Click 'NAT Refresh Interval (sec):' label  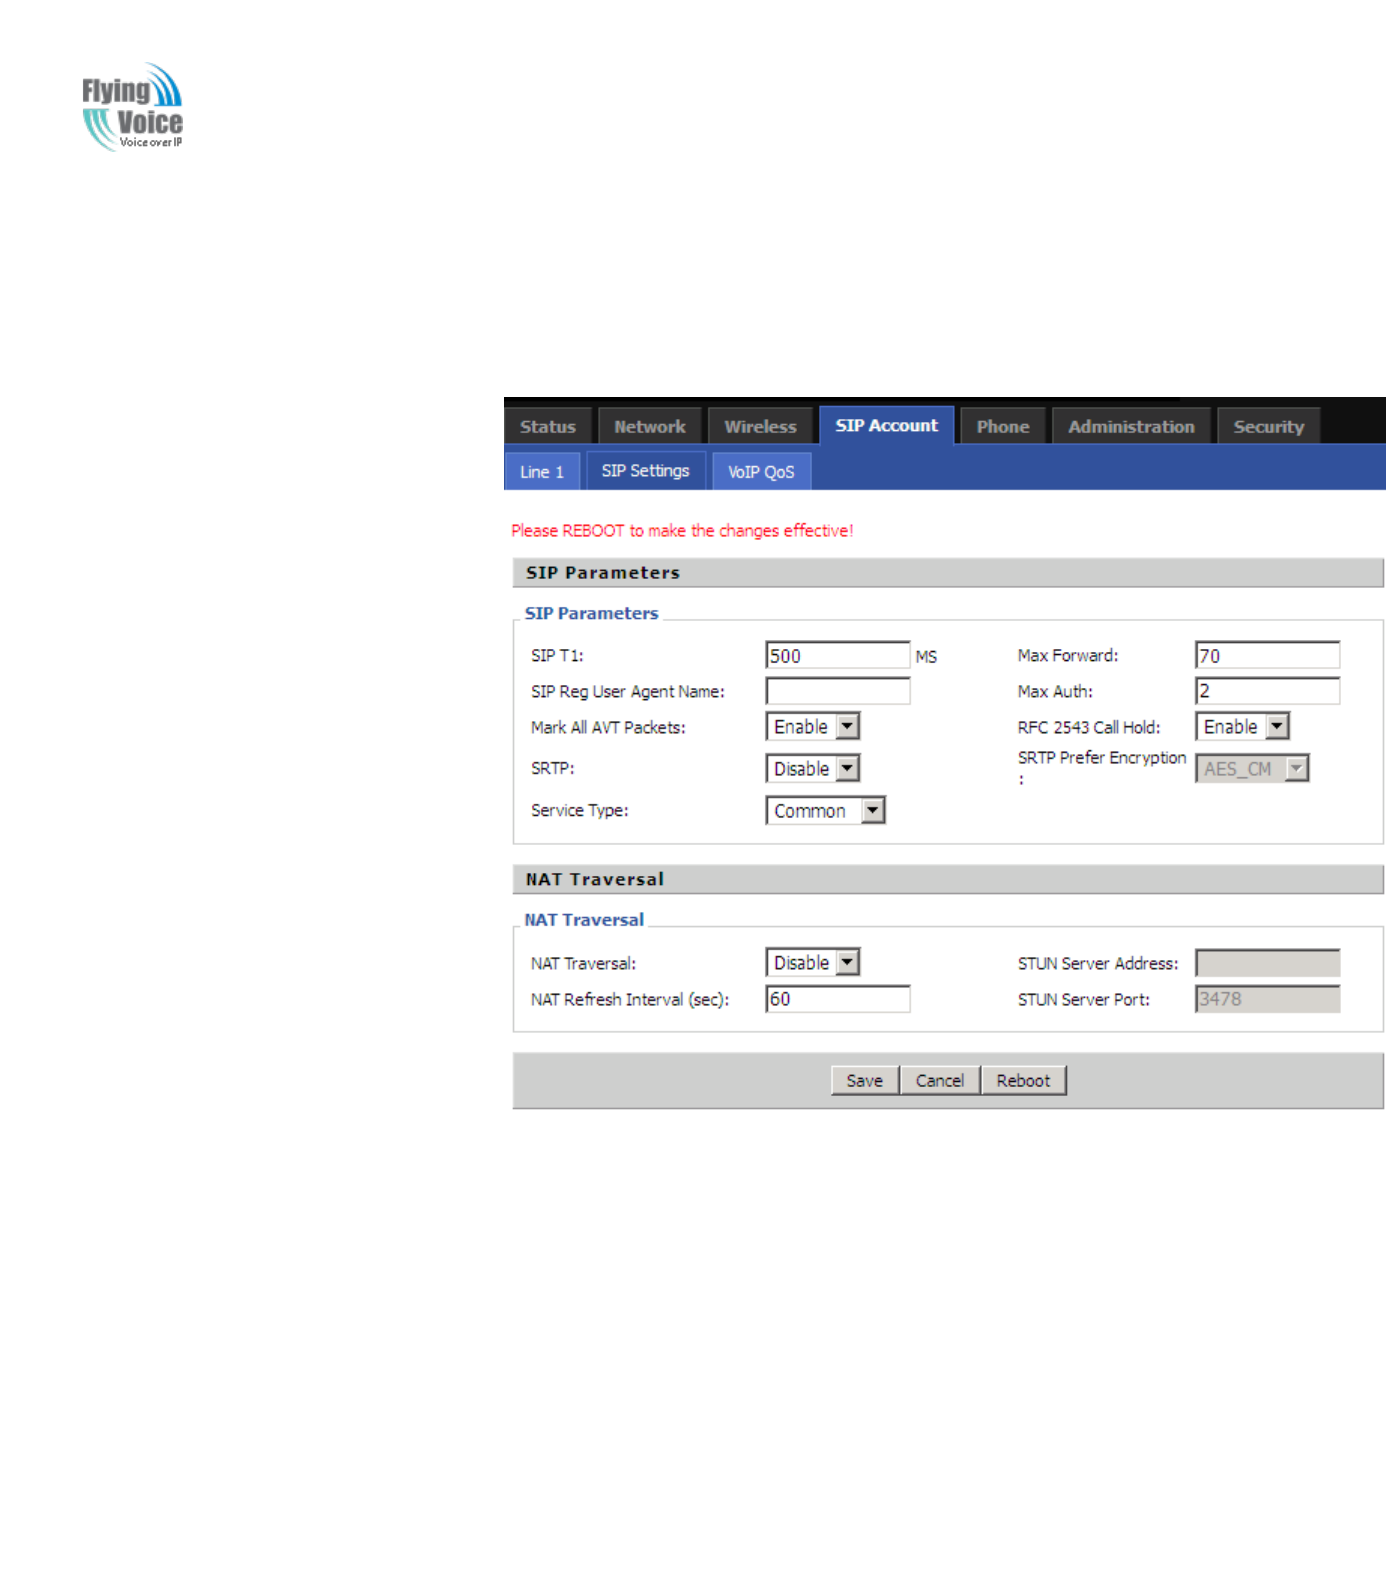point(630,999)
